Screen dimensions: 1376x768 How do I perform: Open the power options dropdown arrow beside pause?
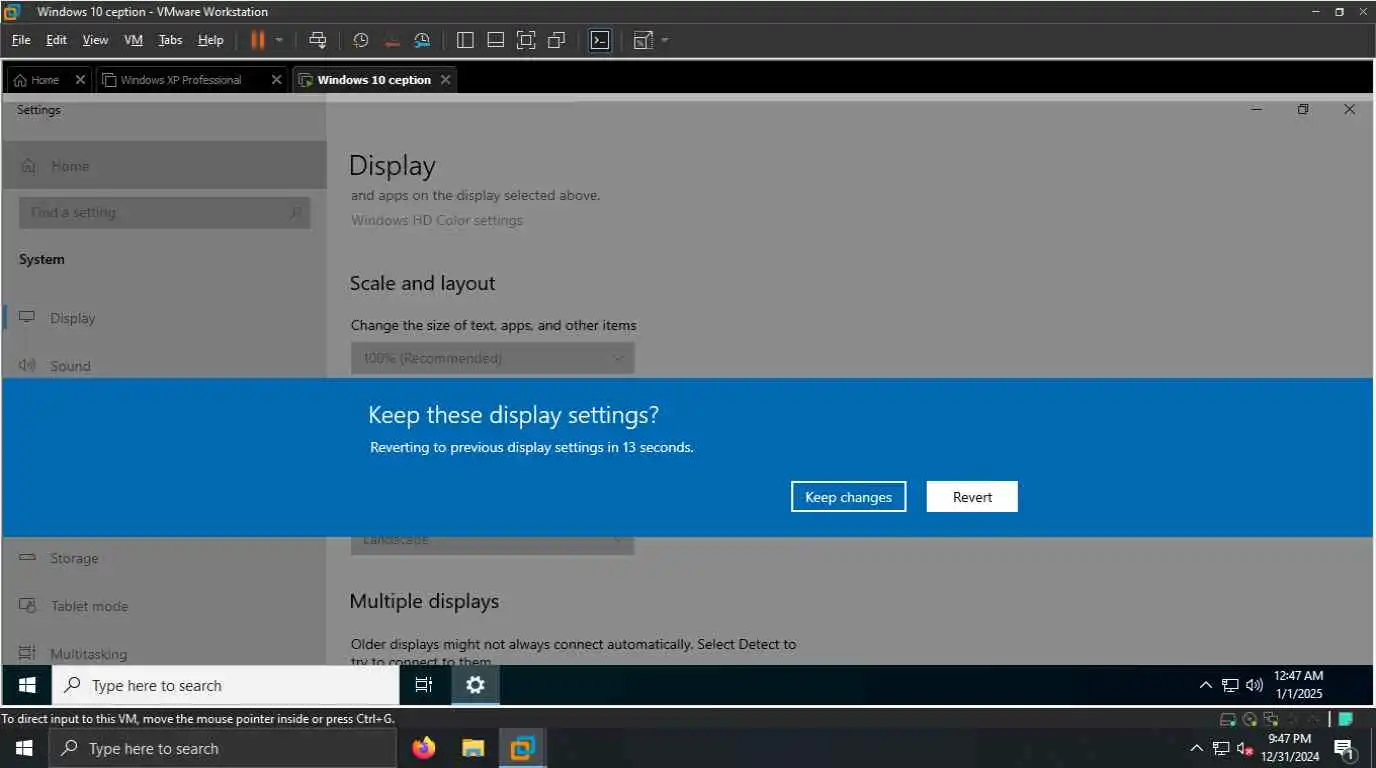pyautogui.click(x=279, y=40)
